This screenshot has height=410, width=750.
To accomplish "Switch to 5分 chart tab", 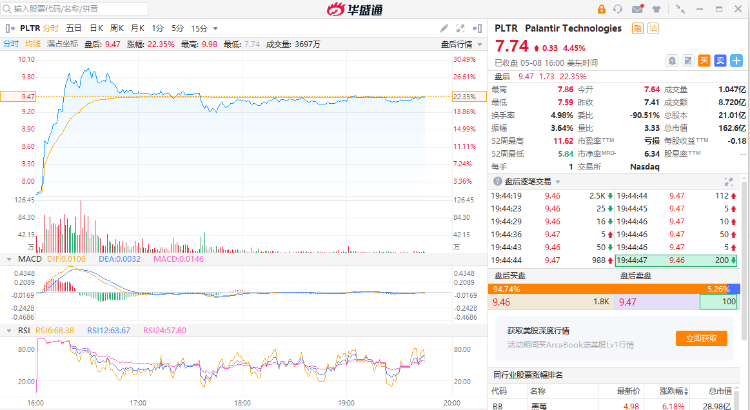I will (177, 28).
